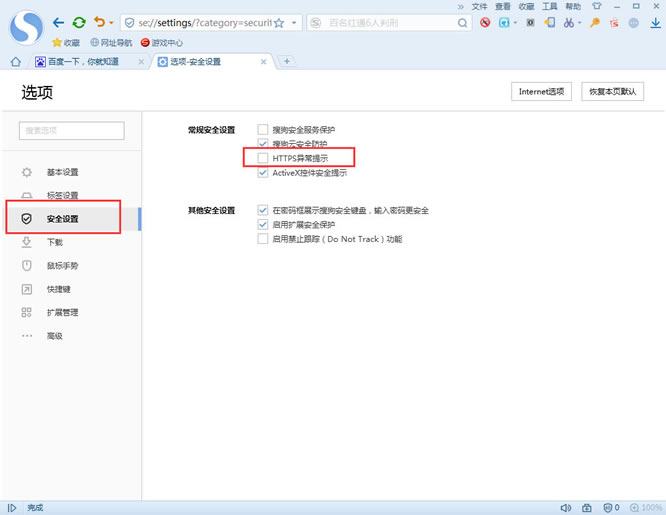Go back with the blue arrow

[59, 23]
